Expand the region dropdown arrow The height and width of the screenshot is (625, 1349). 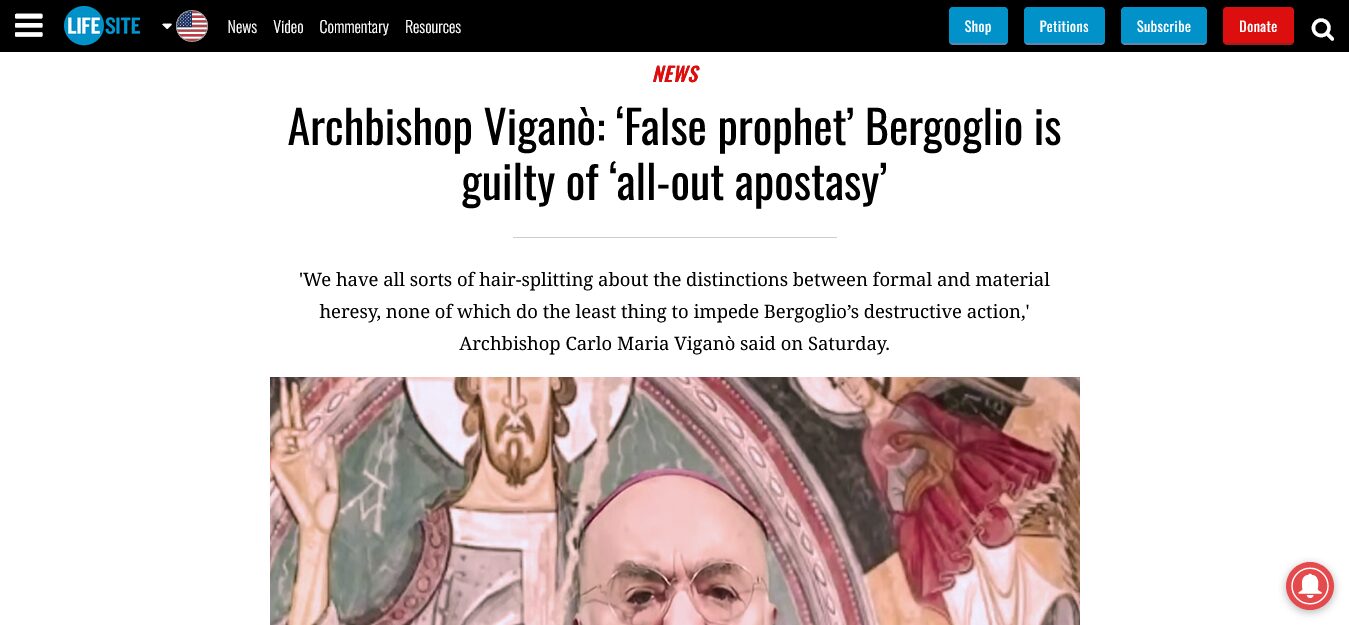click(167, 26)
